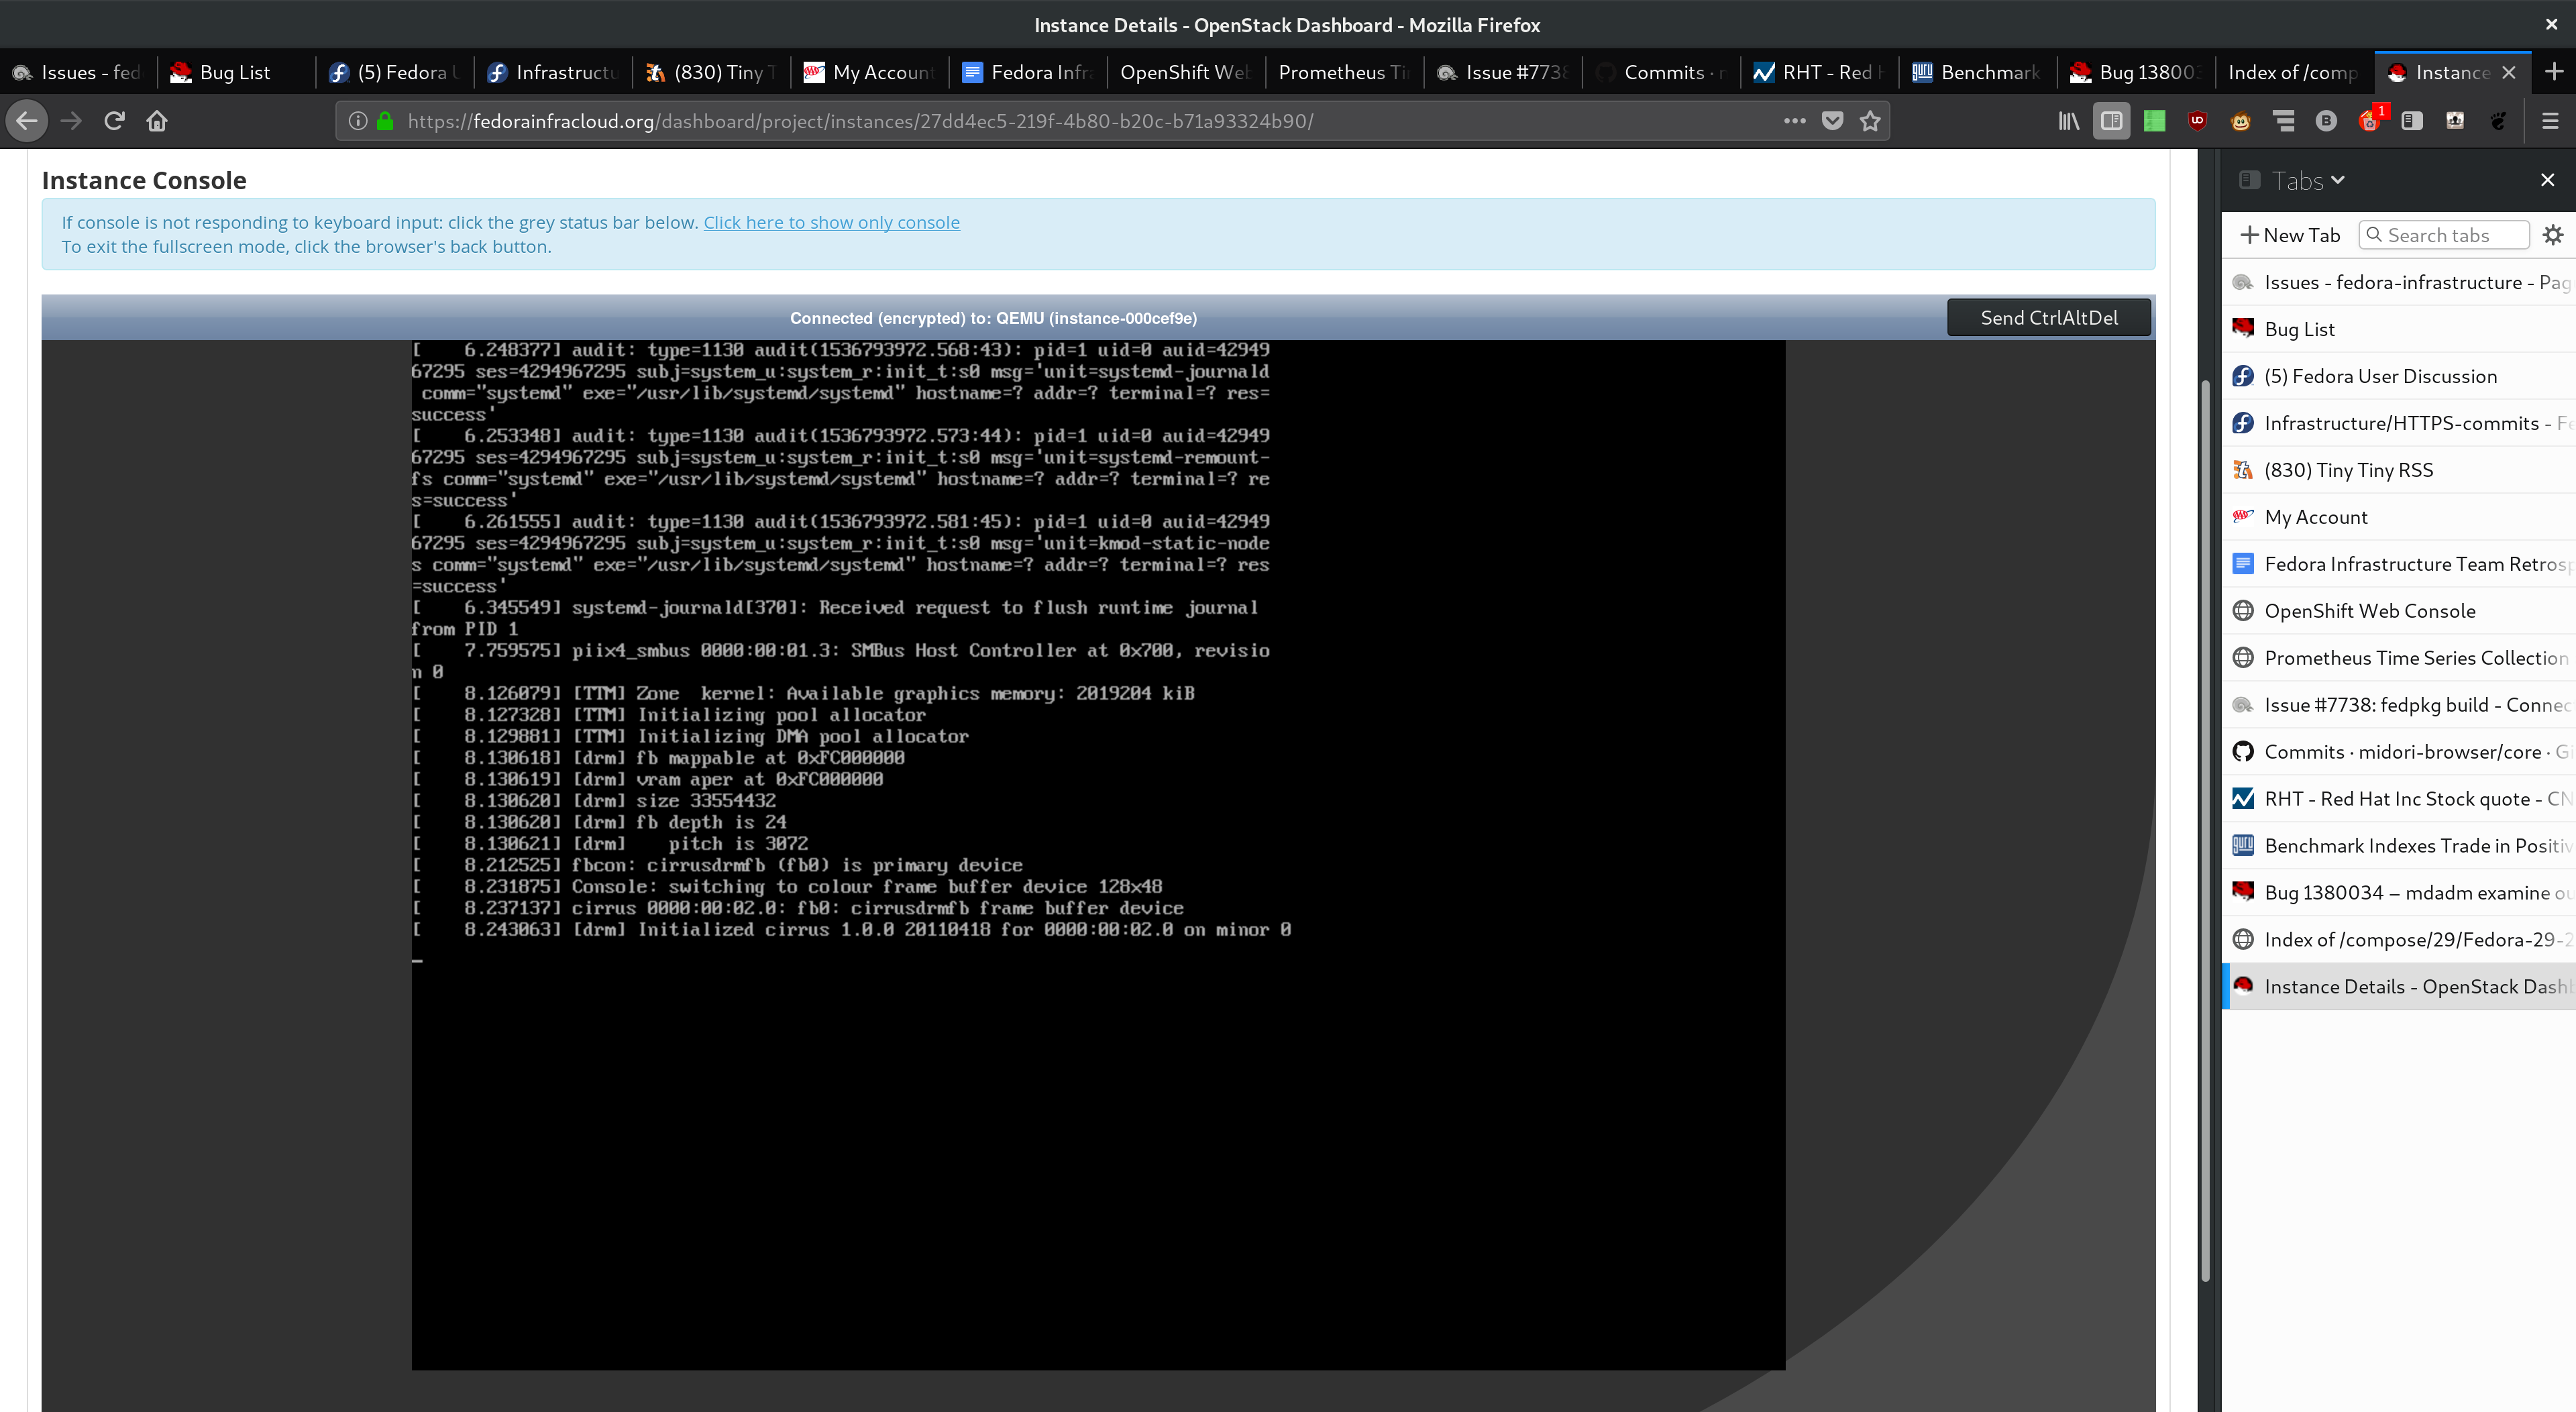
Task: Switch to Commits tab in tab strip
Action: click(x=1661, y=72)
